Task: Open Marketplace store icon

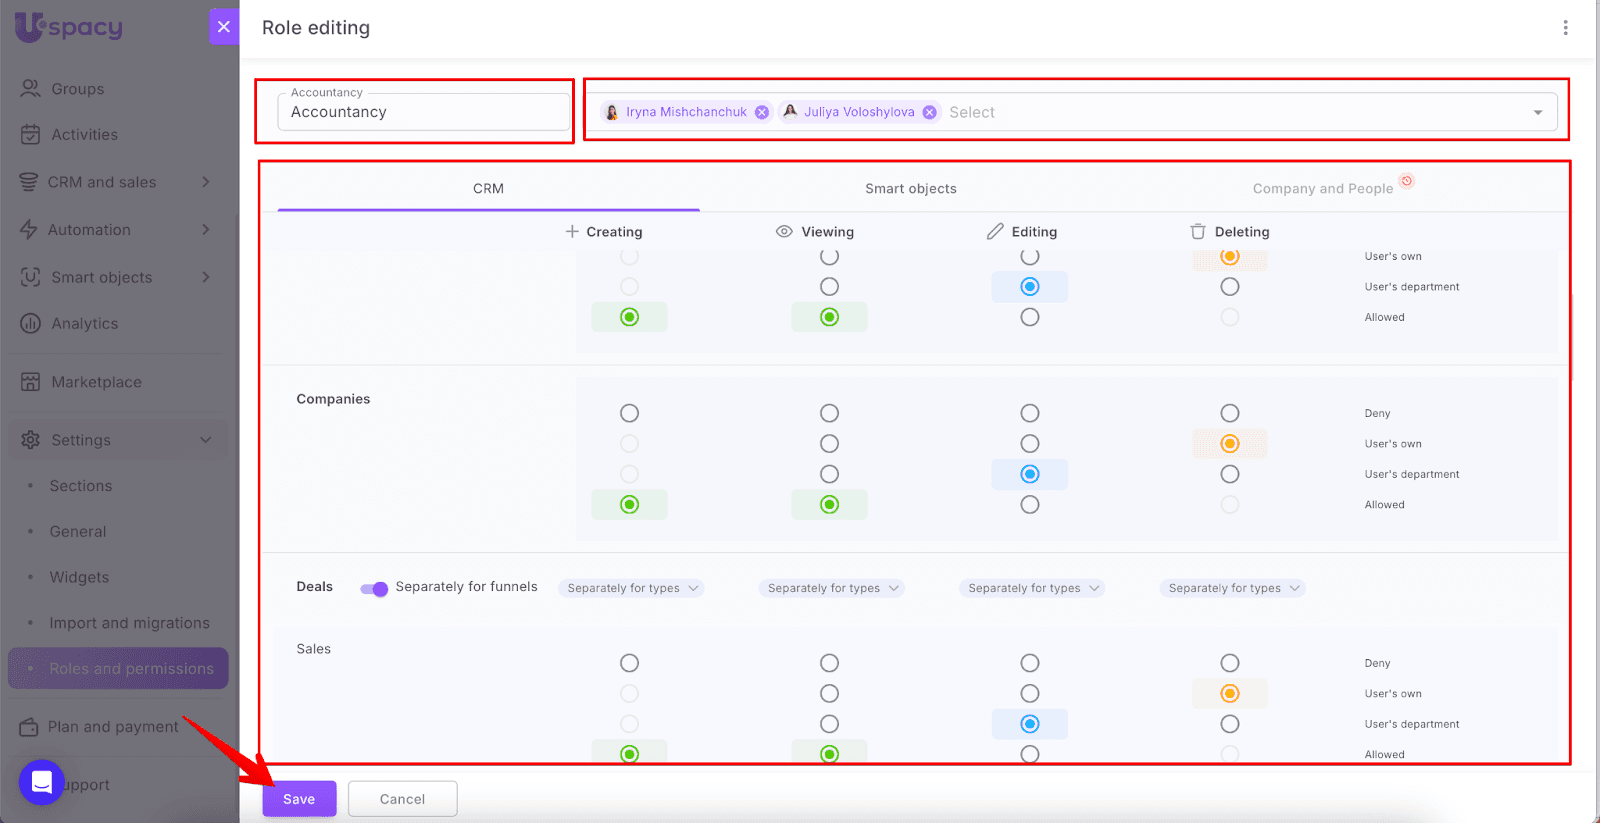Action: coord(31,382)
